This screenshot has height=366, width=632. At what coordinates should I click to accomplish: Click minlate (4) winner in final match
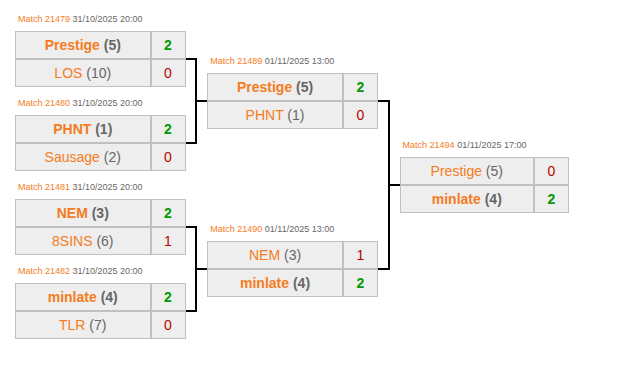(x=467, y=199)
